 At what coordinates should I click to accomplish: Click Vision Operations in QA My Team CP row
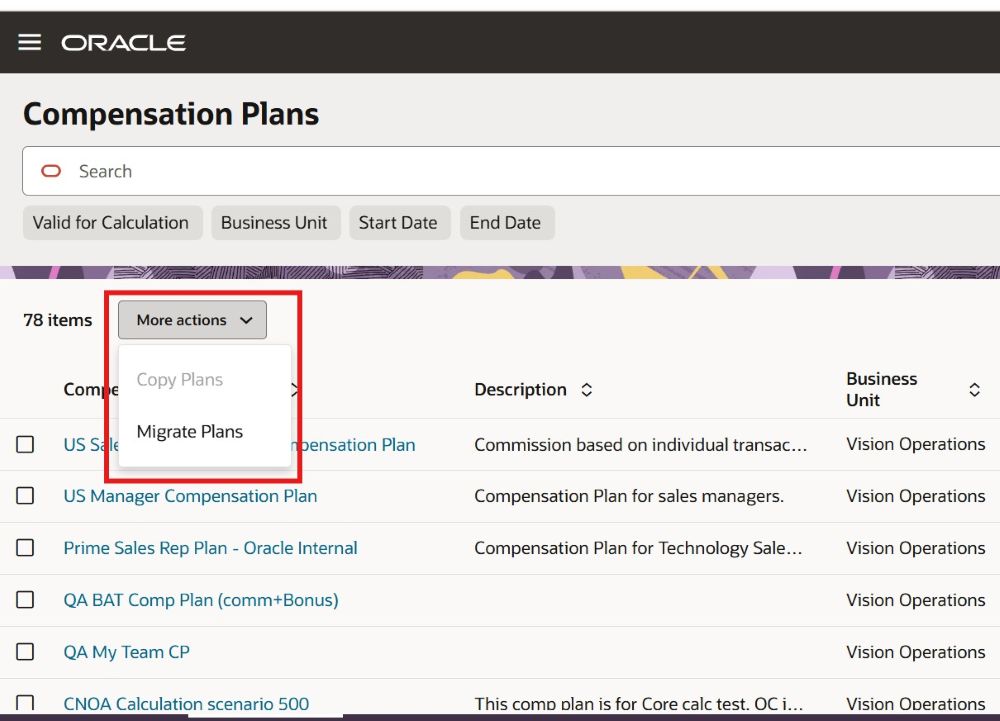[x=915, y=652]
